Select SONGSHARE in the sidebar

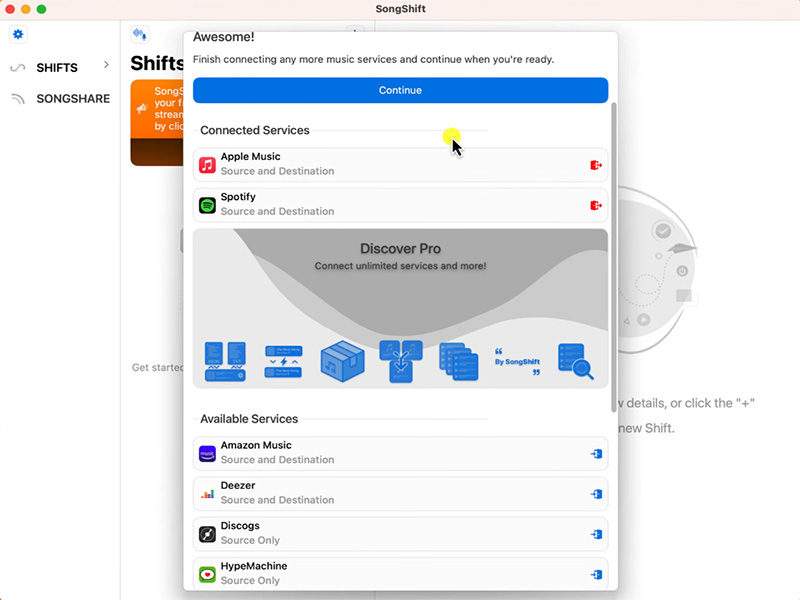point(73,98)
